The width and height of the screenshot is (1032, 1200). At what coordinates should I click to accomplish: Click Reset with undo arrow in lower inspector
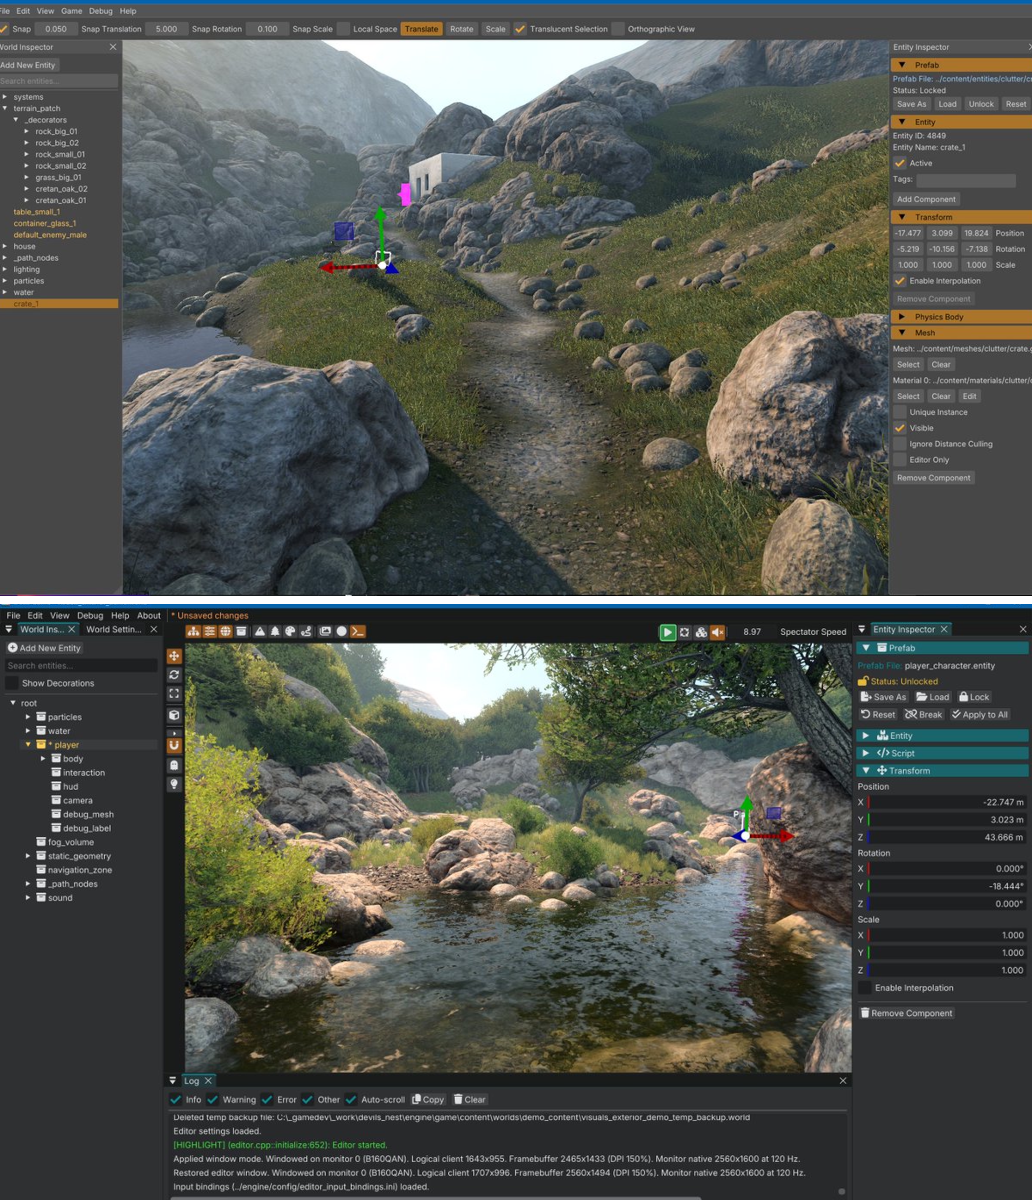pos(878,715)
